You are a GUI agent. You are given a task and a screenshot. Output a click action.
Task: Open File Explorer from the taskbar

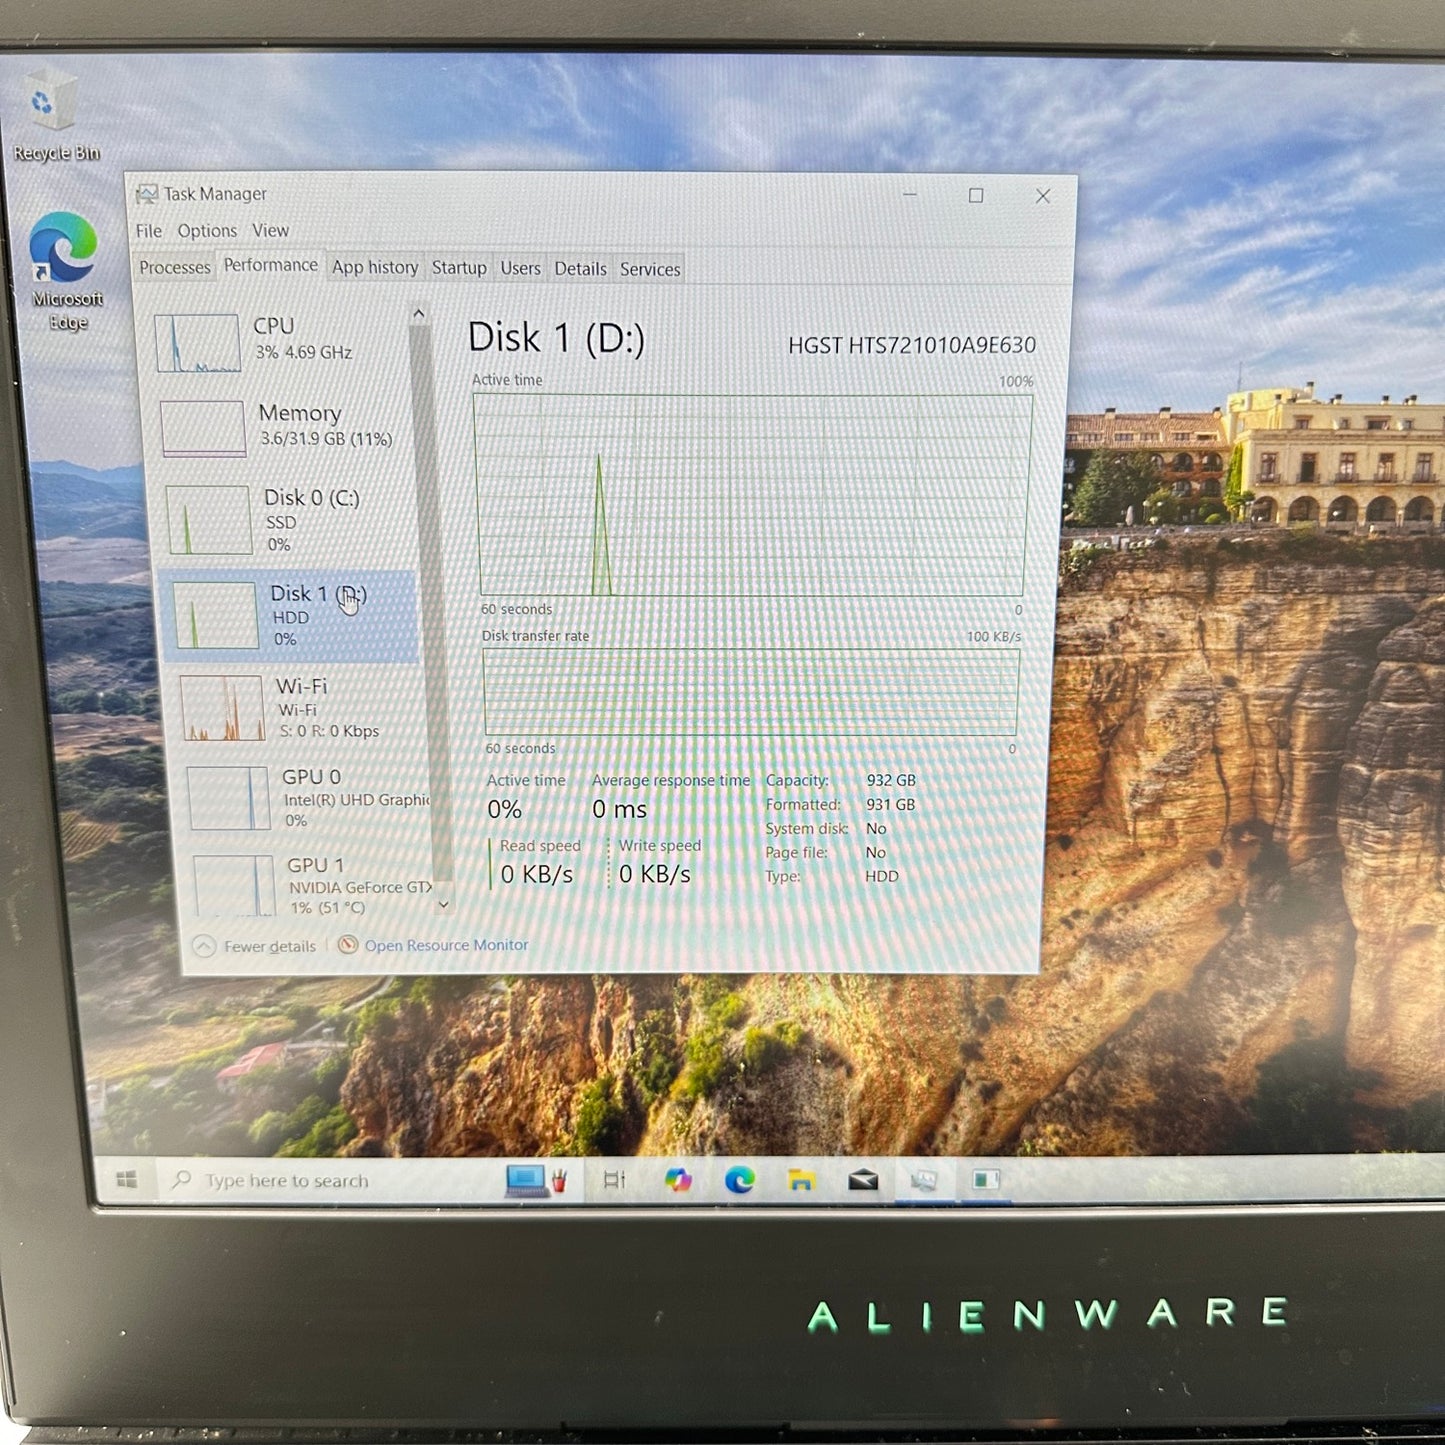click(800, 1181)
